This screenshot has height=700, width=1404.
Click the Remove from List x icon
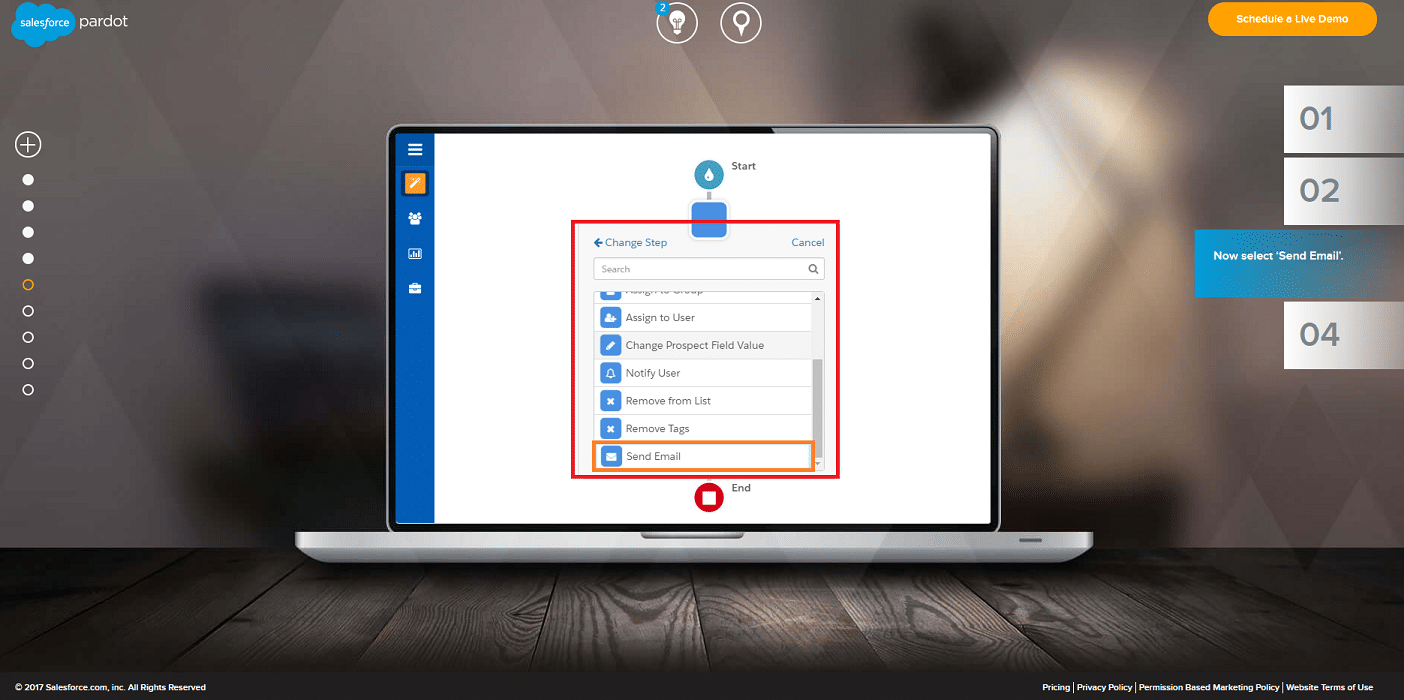pyautogui.click(x=611, y=401)
